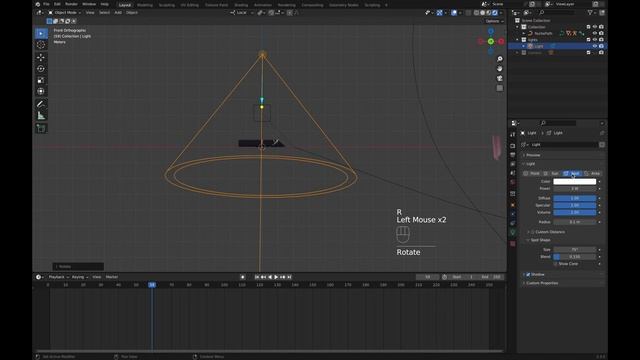Open the Output properties tab icon
The height and width of the screenshot is (360, 640).
[513, 155]
